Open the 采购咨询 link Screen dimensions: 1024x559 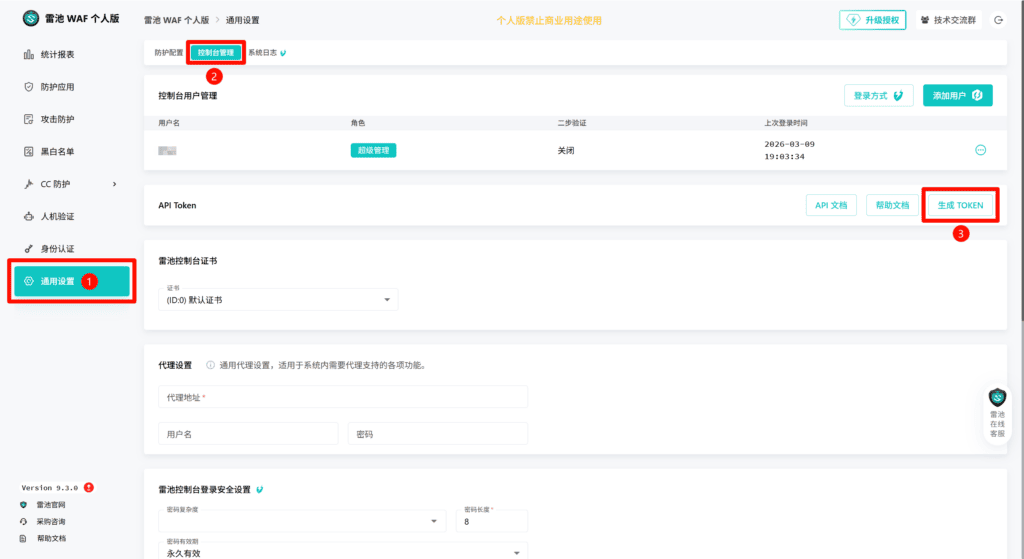click(x=50, y=522)
